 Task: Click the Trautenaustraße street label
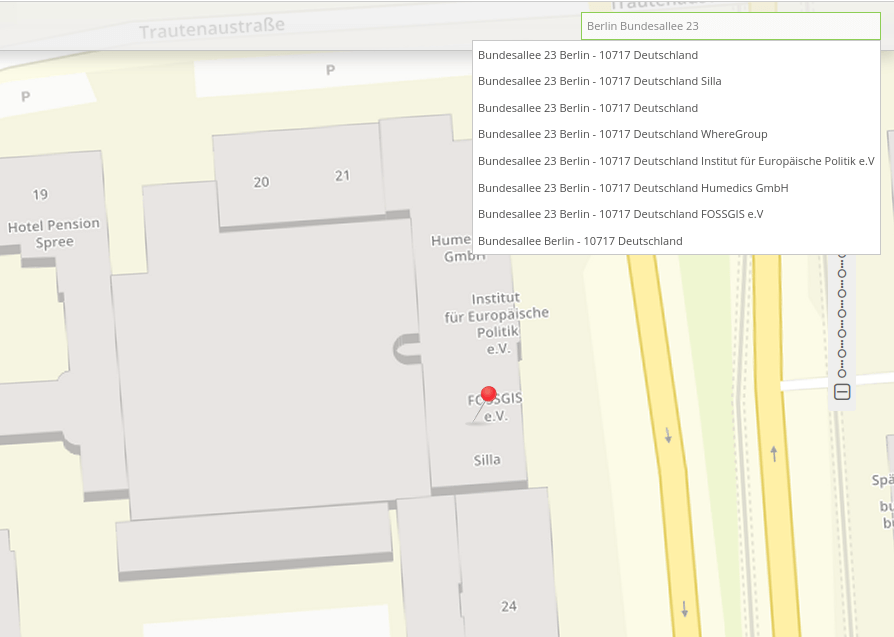(212, 28)
